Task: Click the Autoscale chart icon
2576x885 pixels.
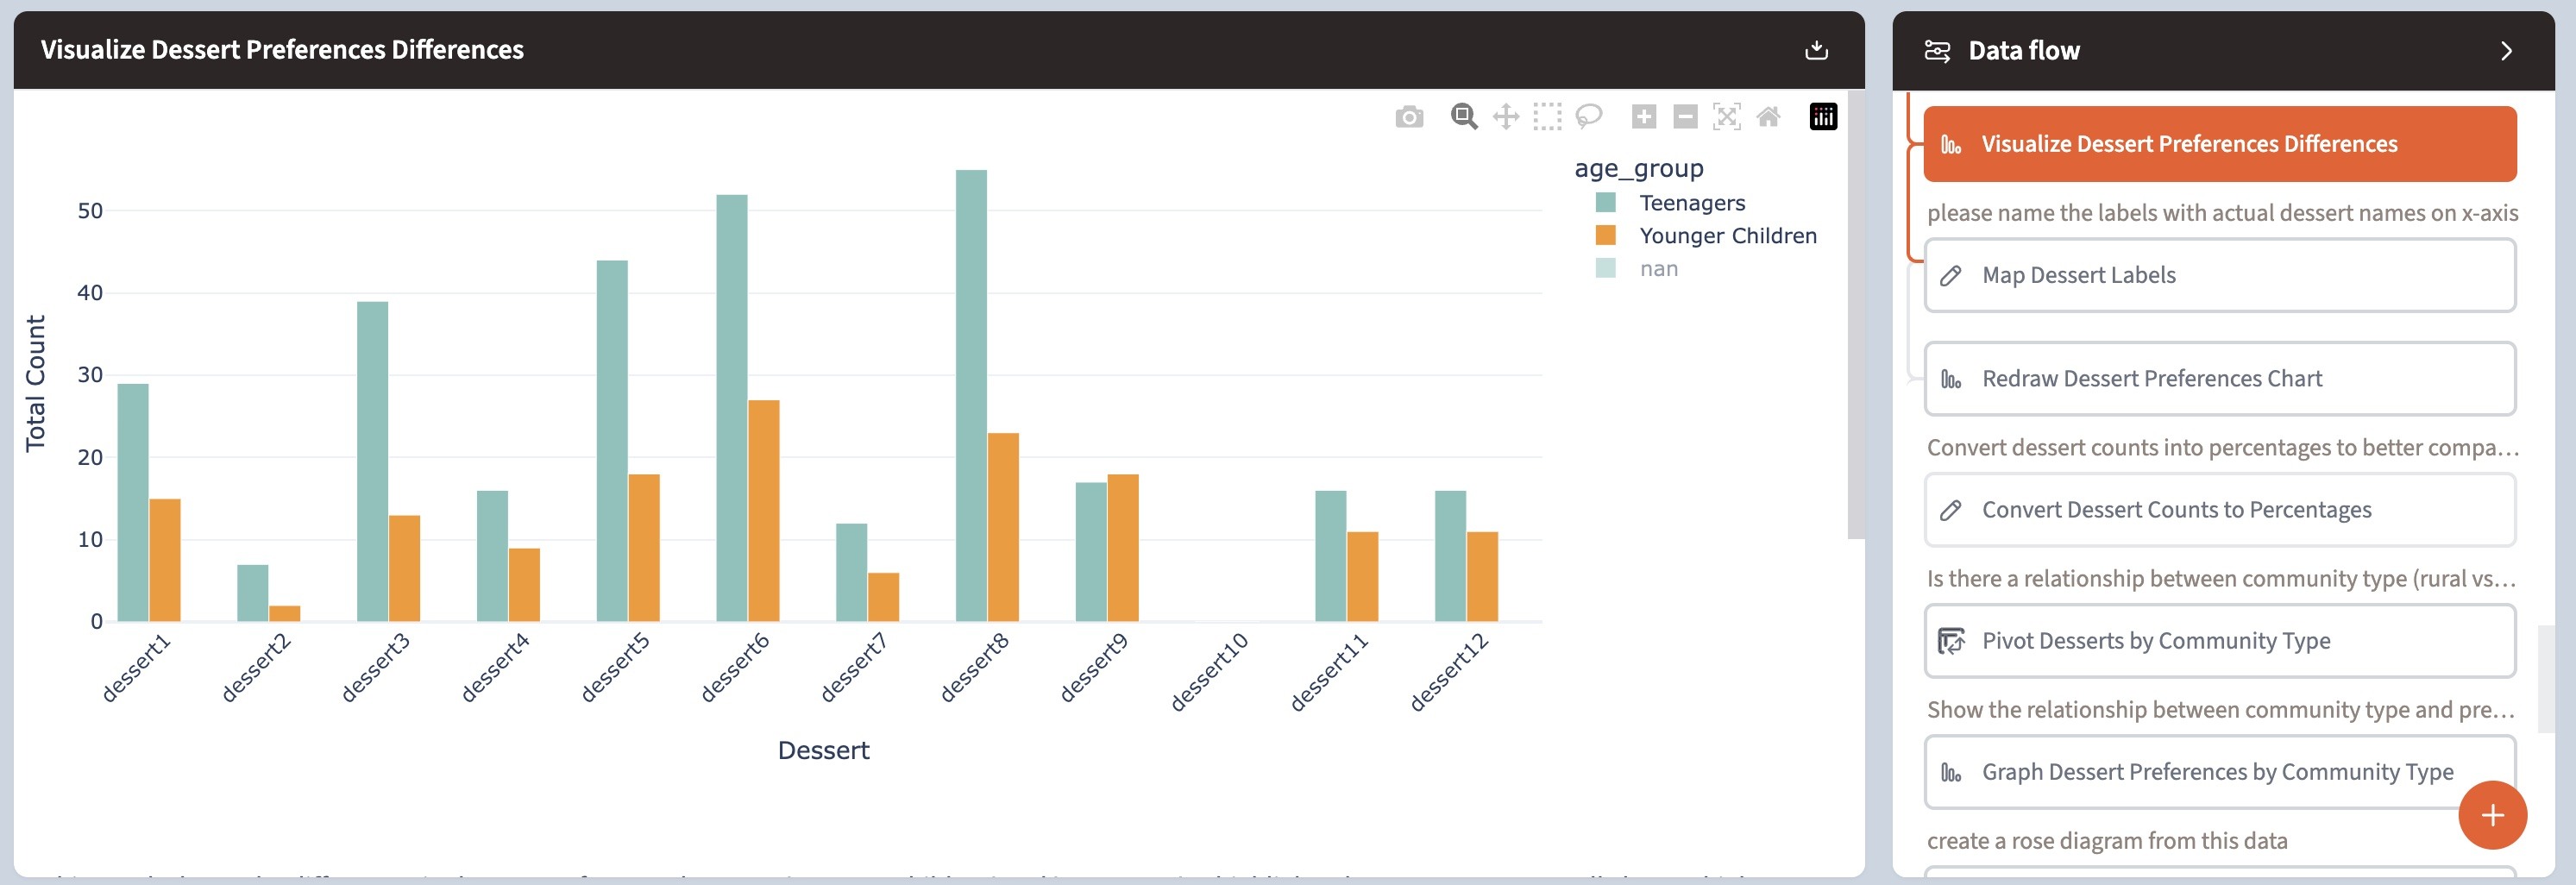Action: click(1726, 117)
